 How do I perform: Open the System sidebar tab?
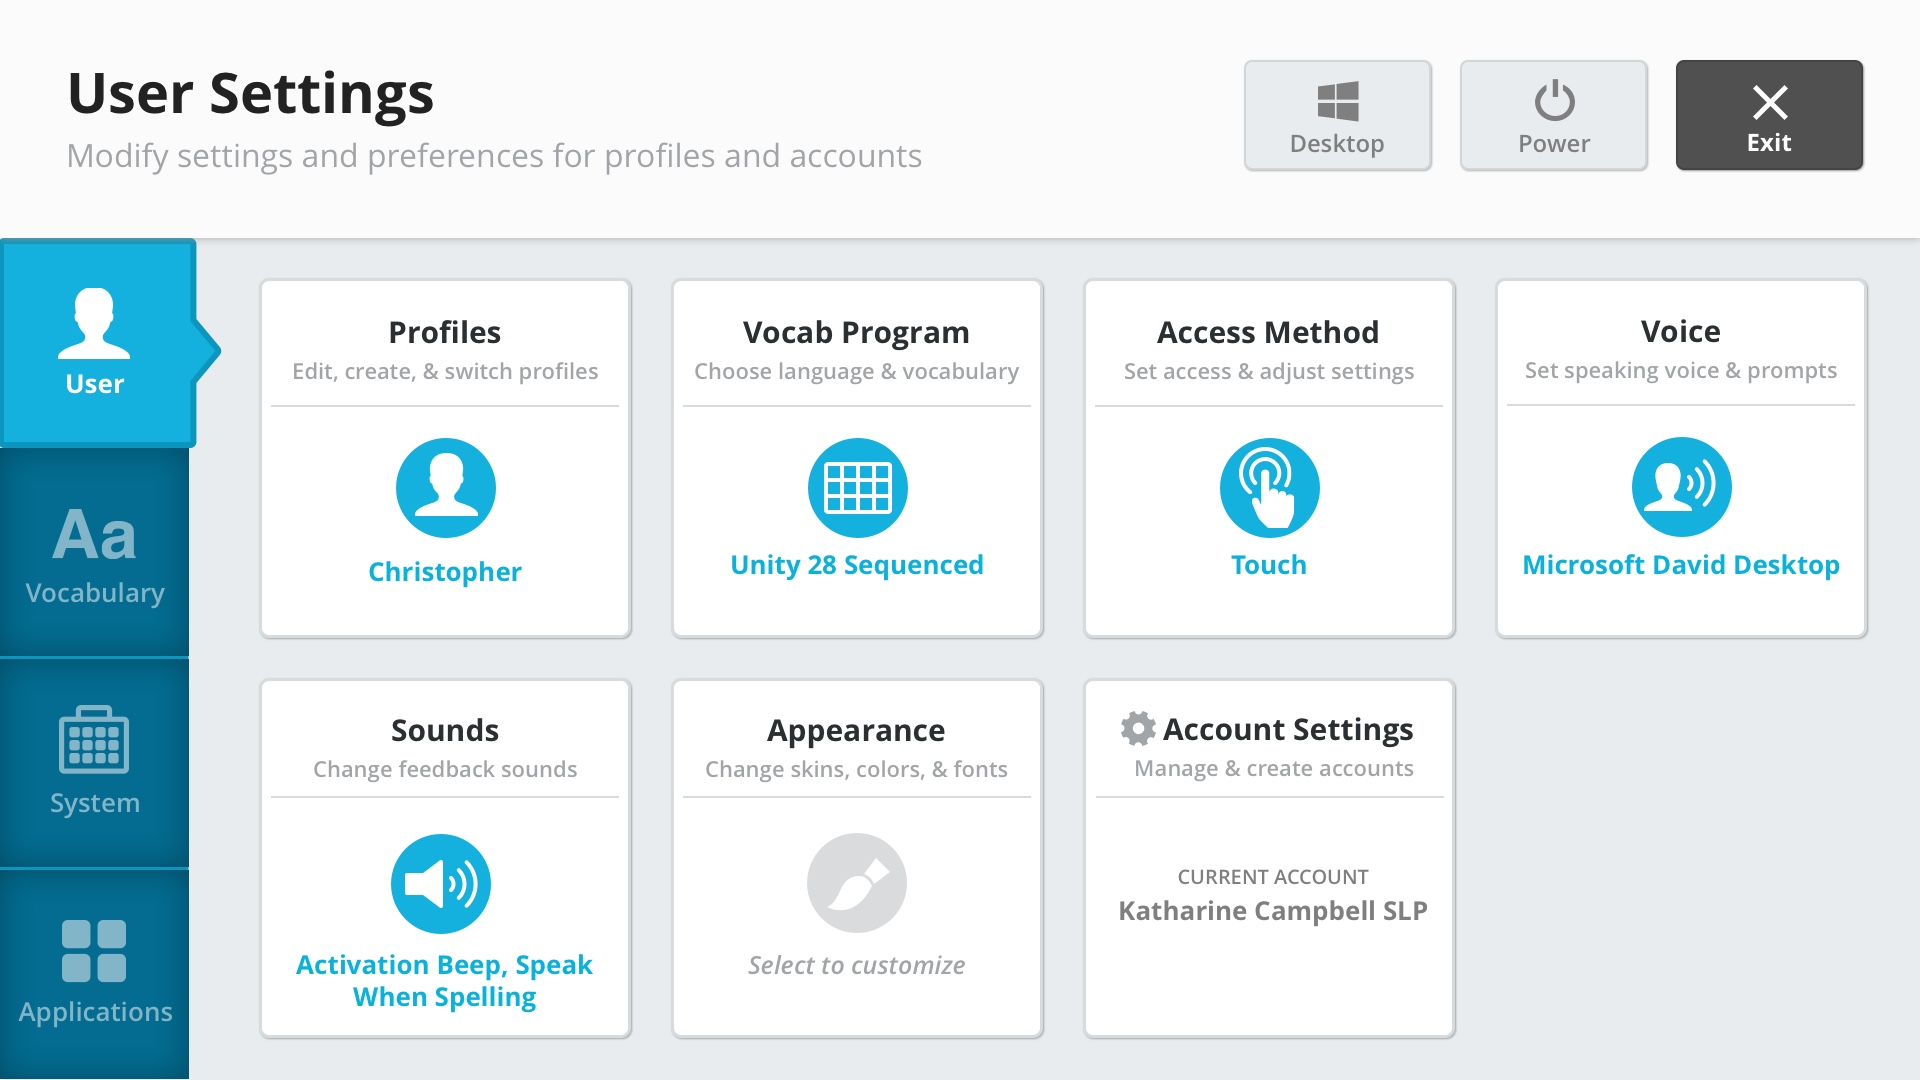click(x=95, y=762)
